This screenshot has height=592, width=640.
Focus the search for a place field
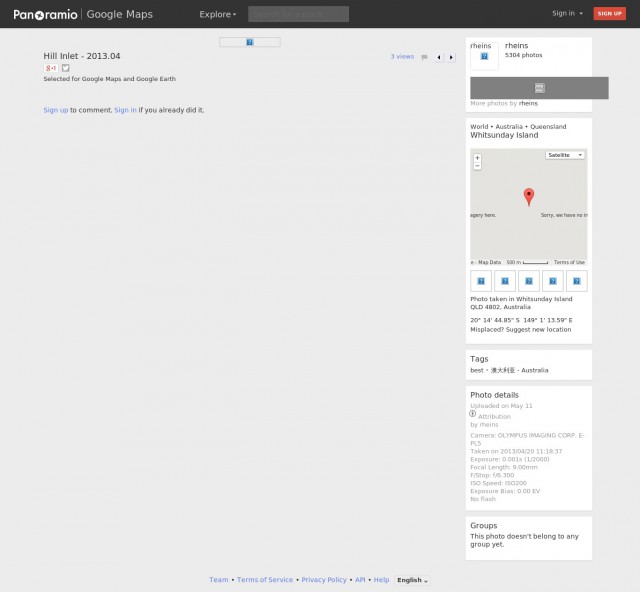pos(298,14)
